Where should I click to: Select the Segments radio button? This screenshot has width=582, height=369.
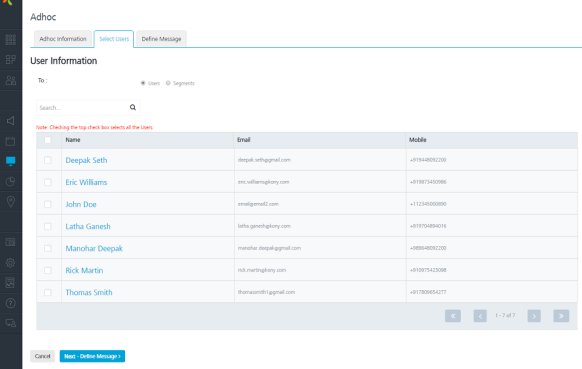tap(168, 83)
